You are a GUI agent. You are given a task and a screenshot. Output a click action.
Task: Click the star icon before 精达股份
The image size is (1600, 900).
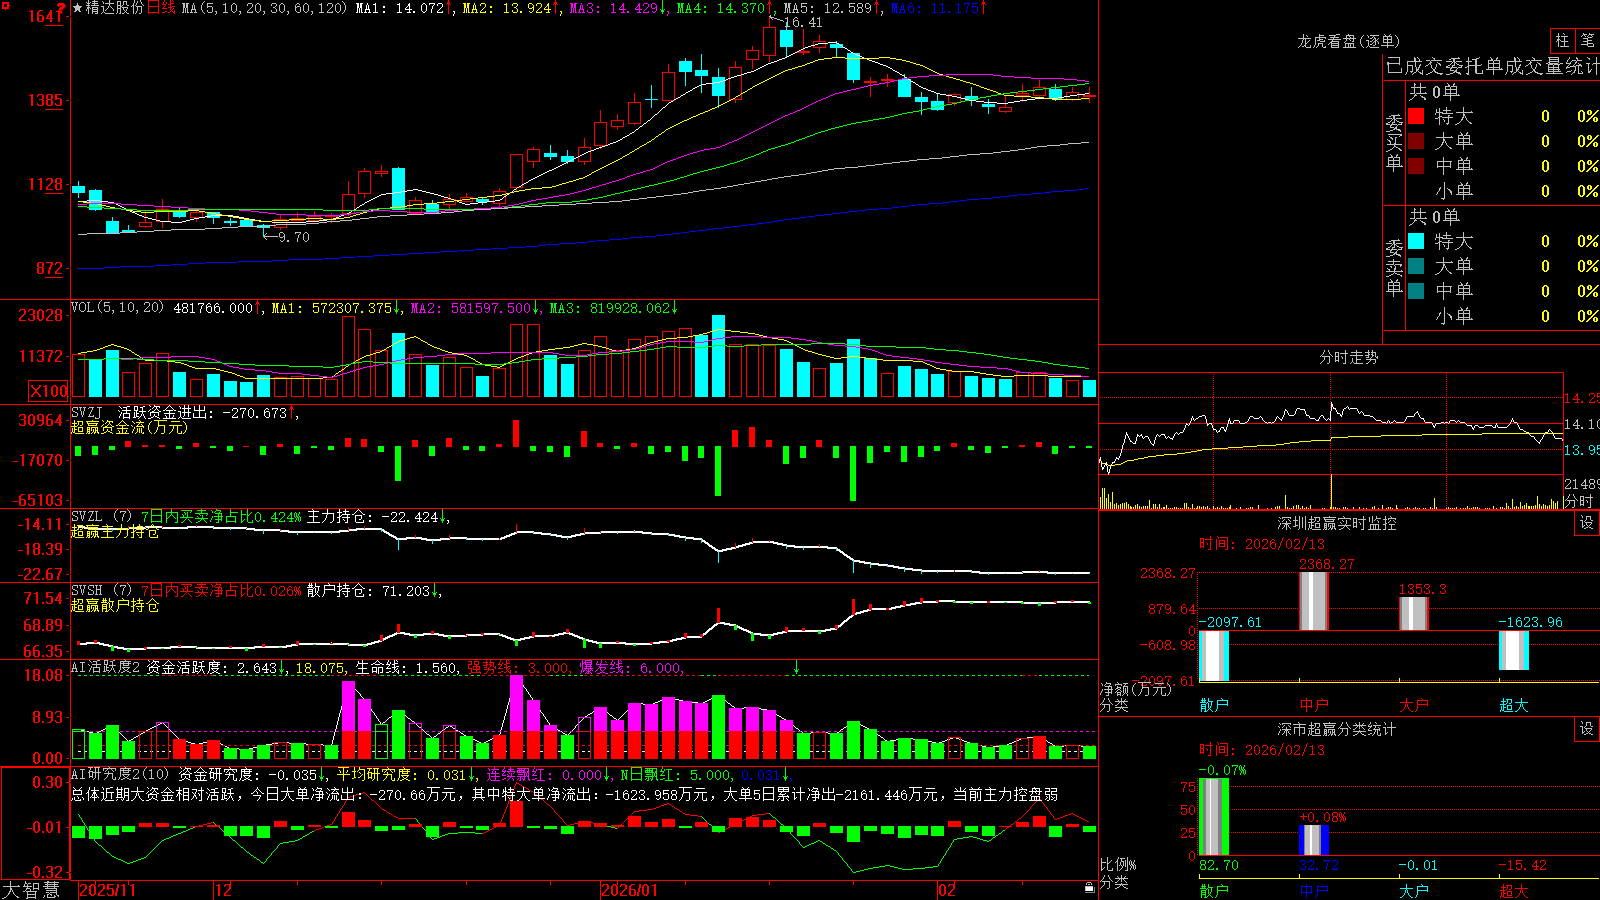click(x=77, y=8)
